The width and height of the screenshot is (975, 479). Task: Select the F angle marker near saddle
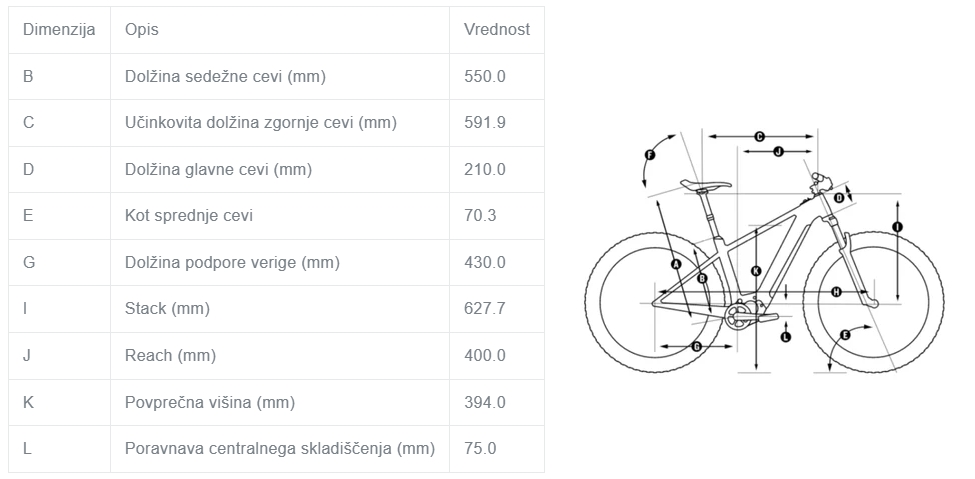(x=650, y=155)
